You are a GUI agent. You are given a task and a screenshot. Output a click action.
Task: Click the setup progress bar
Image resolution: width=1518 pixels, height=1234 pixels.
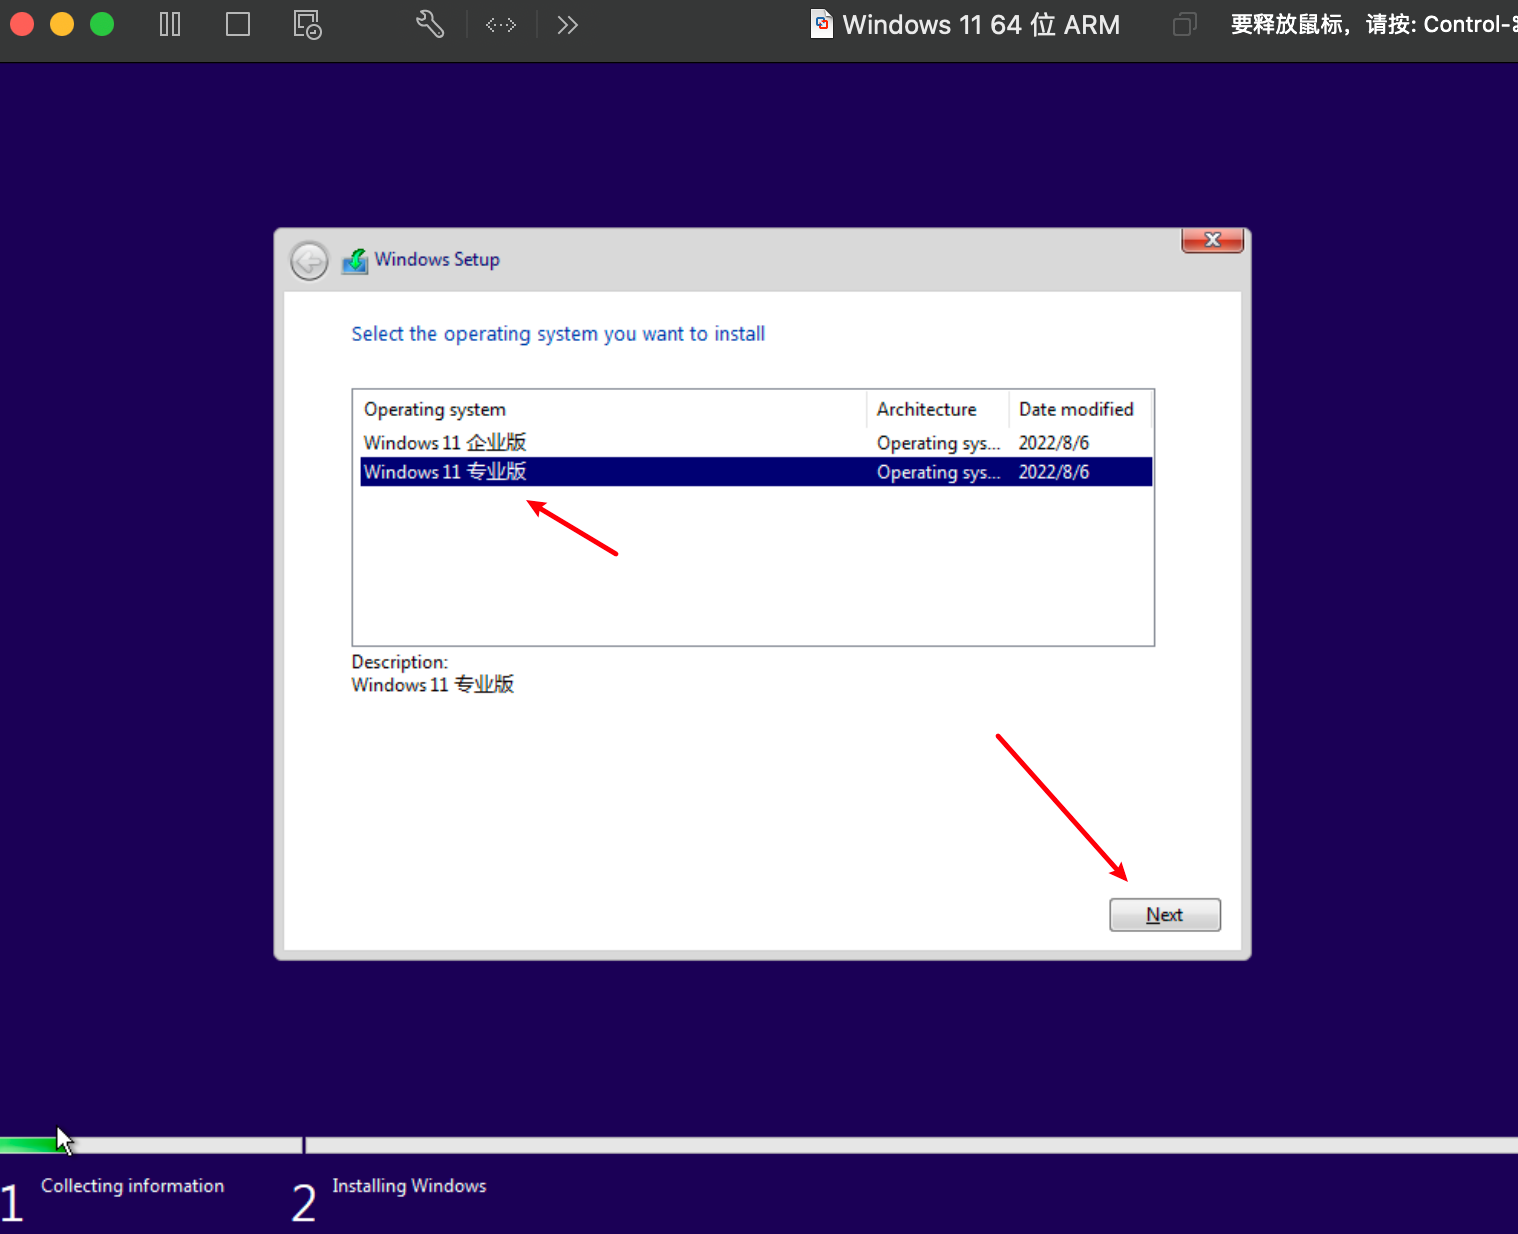pos(759,1145)
